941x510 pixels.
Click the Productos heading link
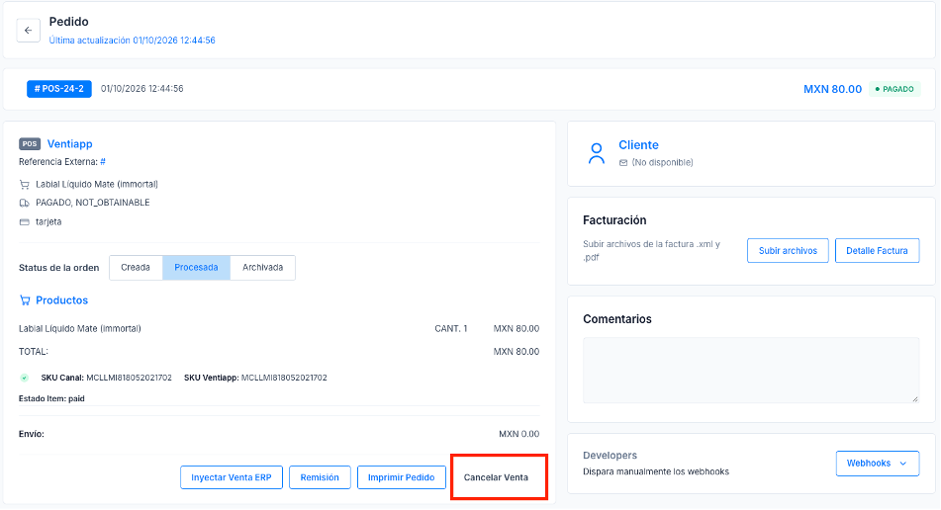point(62,301)
